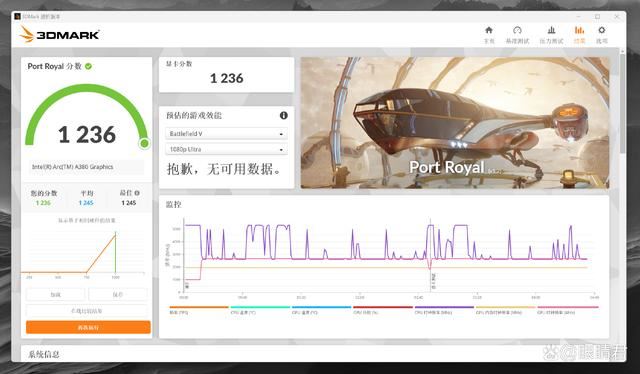
Task: Click the Intel Arc A380 Graphics label
Action: click(x=73, y=167)
